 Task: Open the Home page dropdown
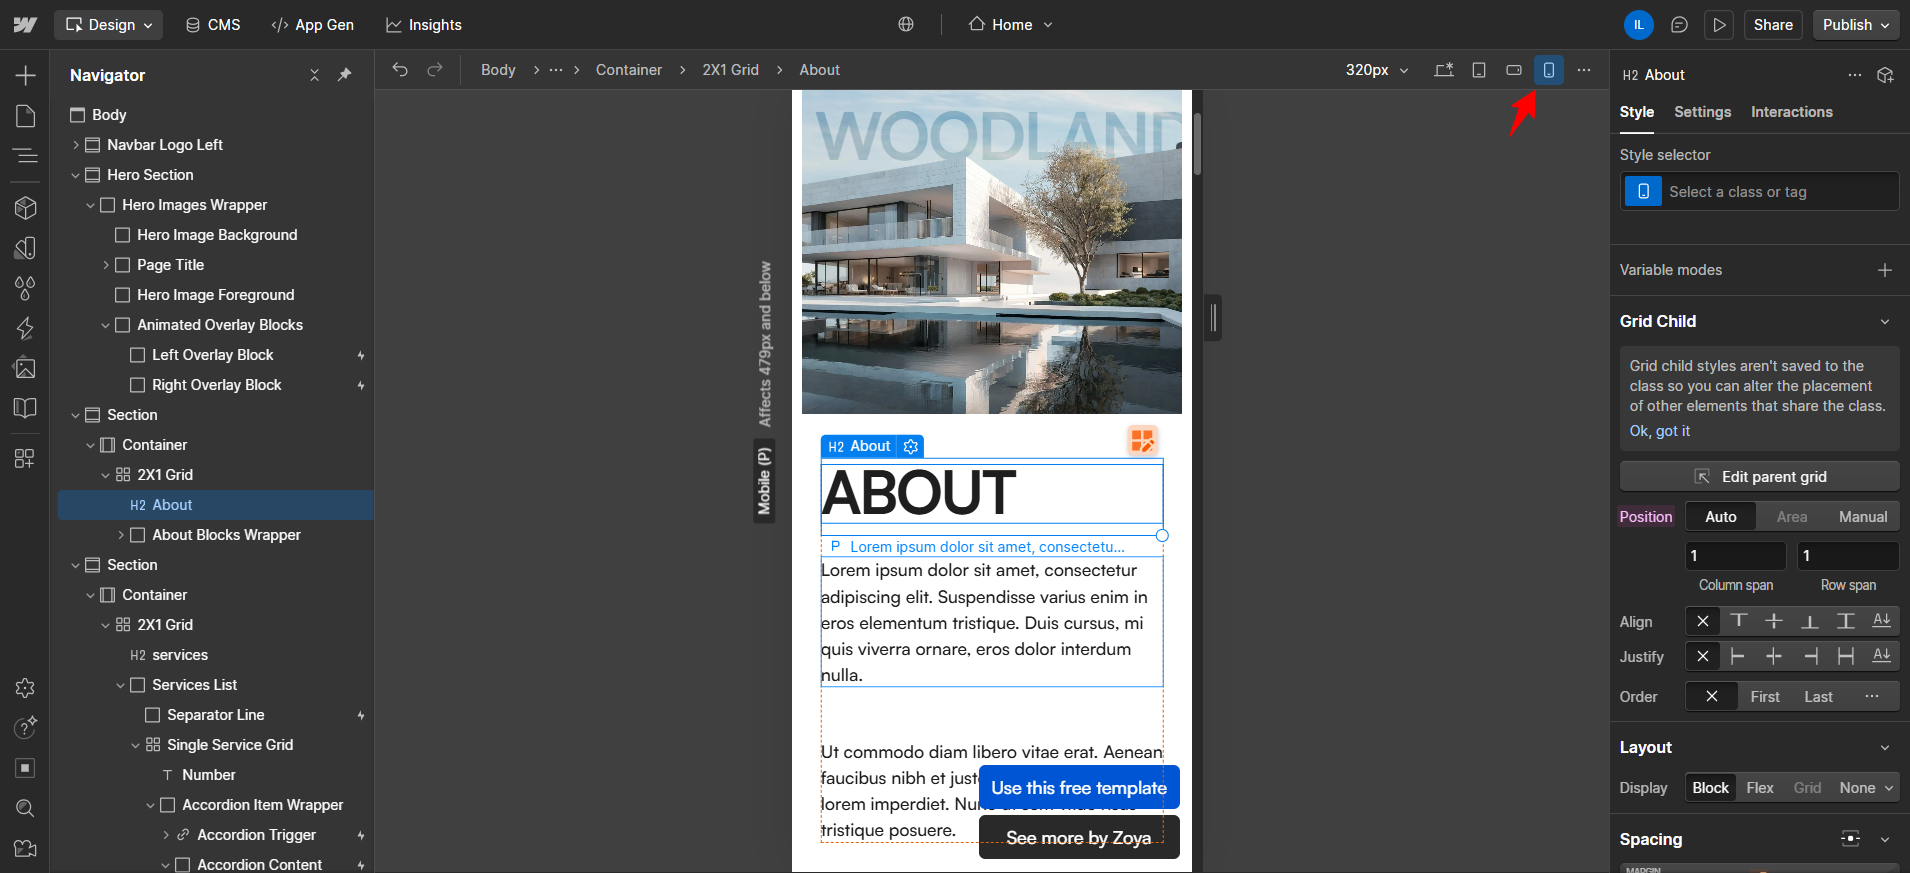coord(1010,25)
